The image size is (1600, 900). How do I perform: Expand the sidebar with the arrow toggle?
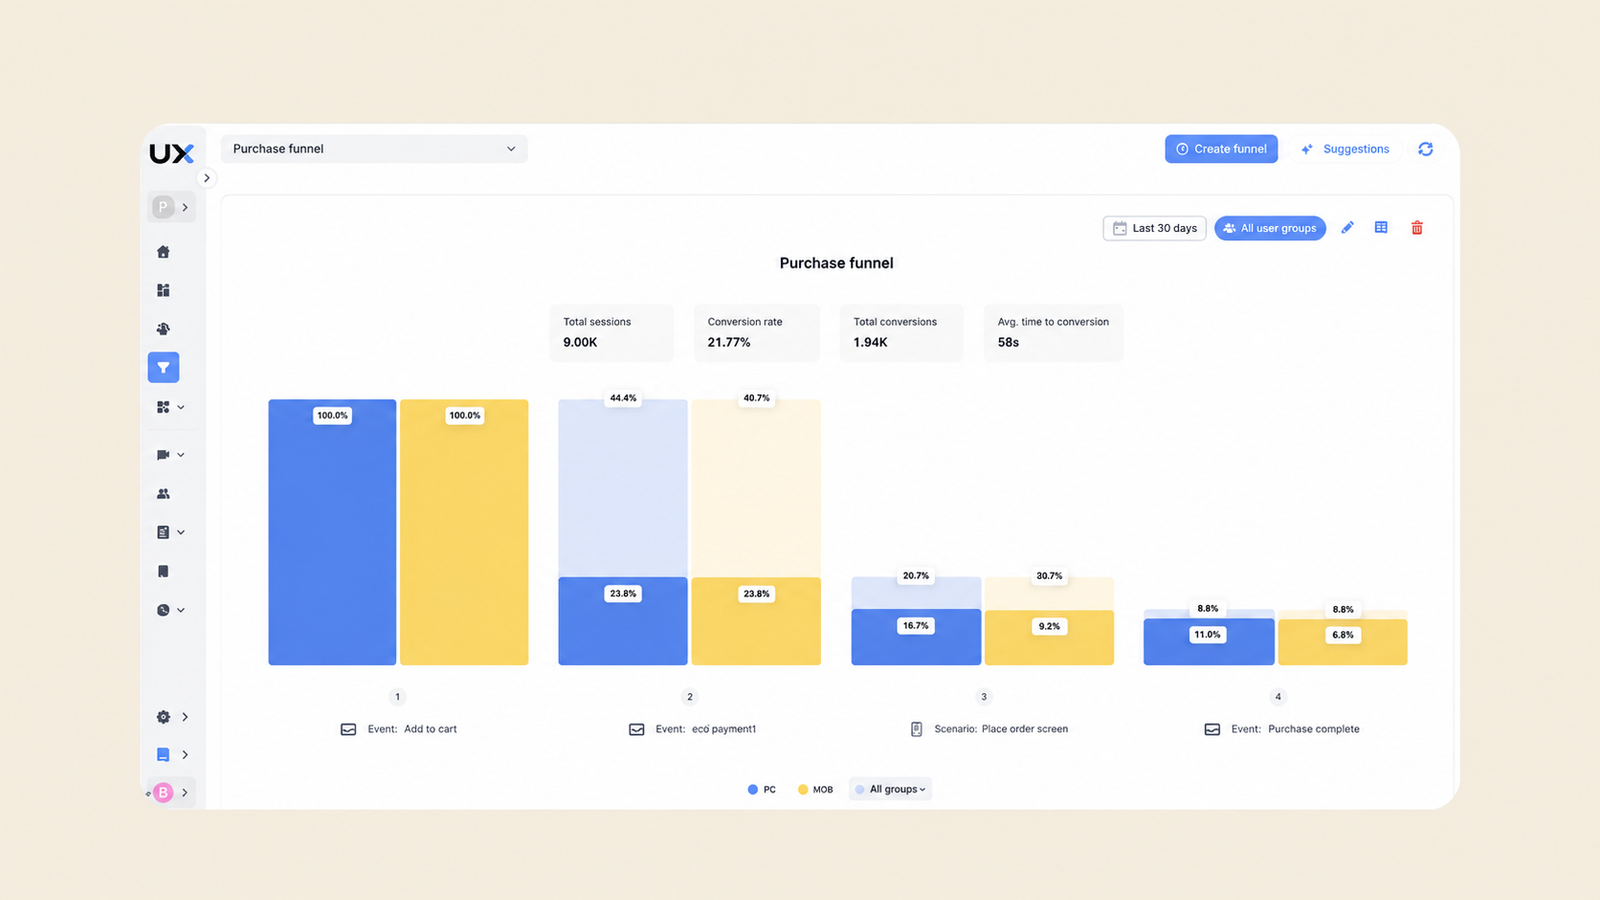207,178
